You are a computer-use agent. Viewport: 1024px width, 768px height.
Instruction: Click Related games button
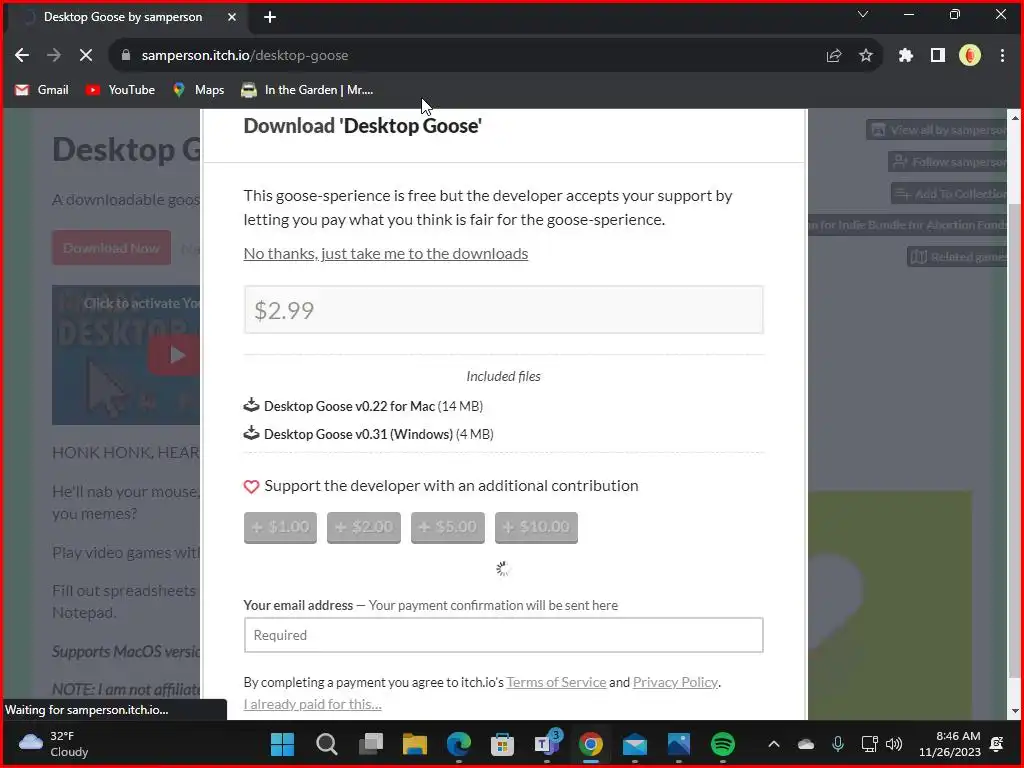957,257
